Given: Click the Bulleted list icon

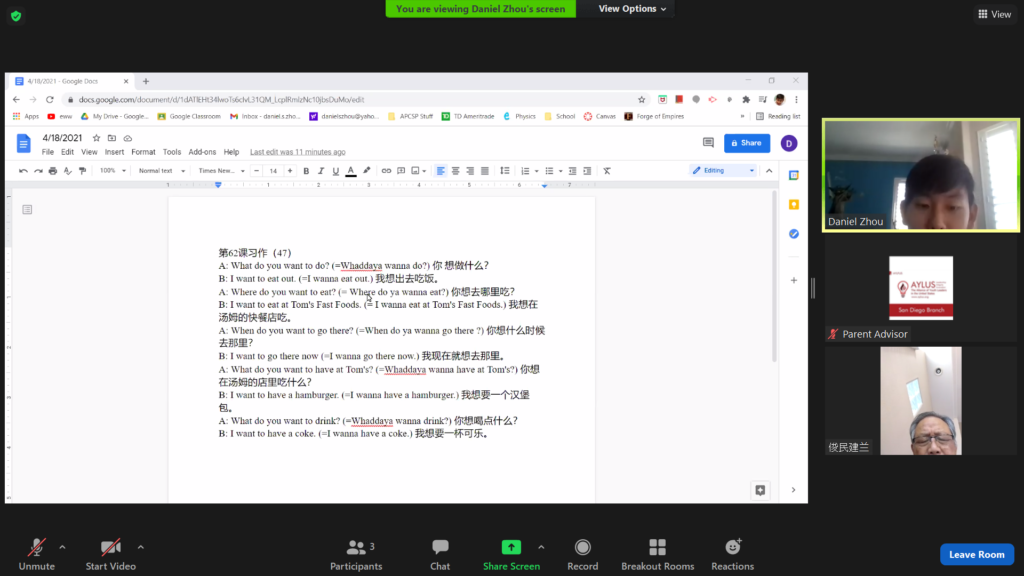Looking at the screenshot, I should (x=549, y=171).
